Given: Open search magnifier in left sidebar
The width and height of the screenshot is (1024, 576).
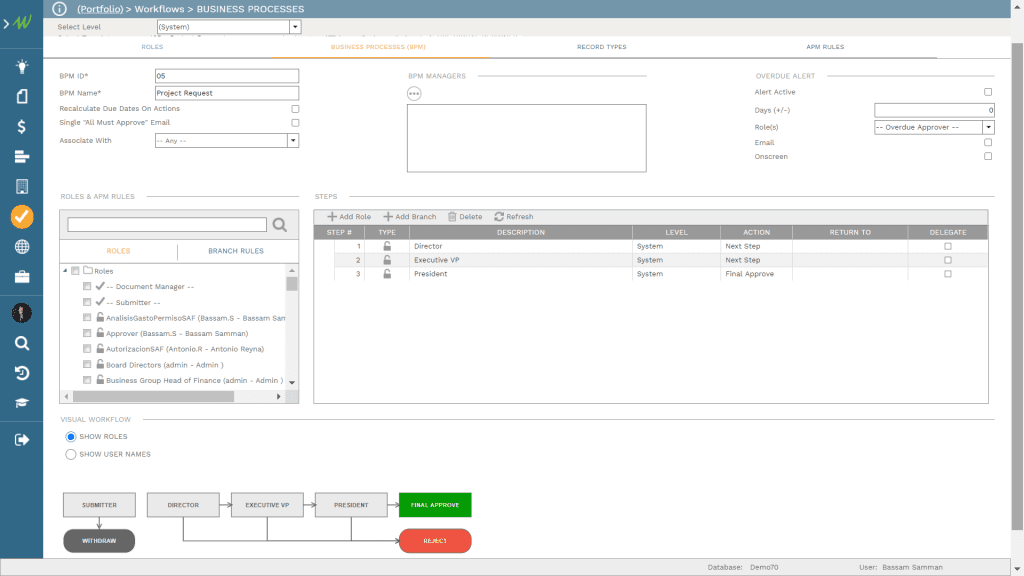Looking at the screenshot, I should 22,344.
